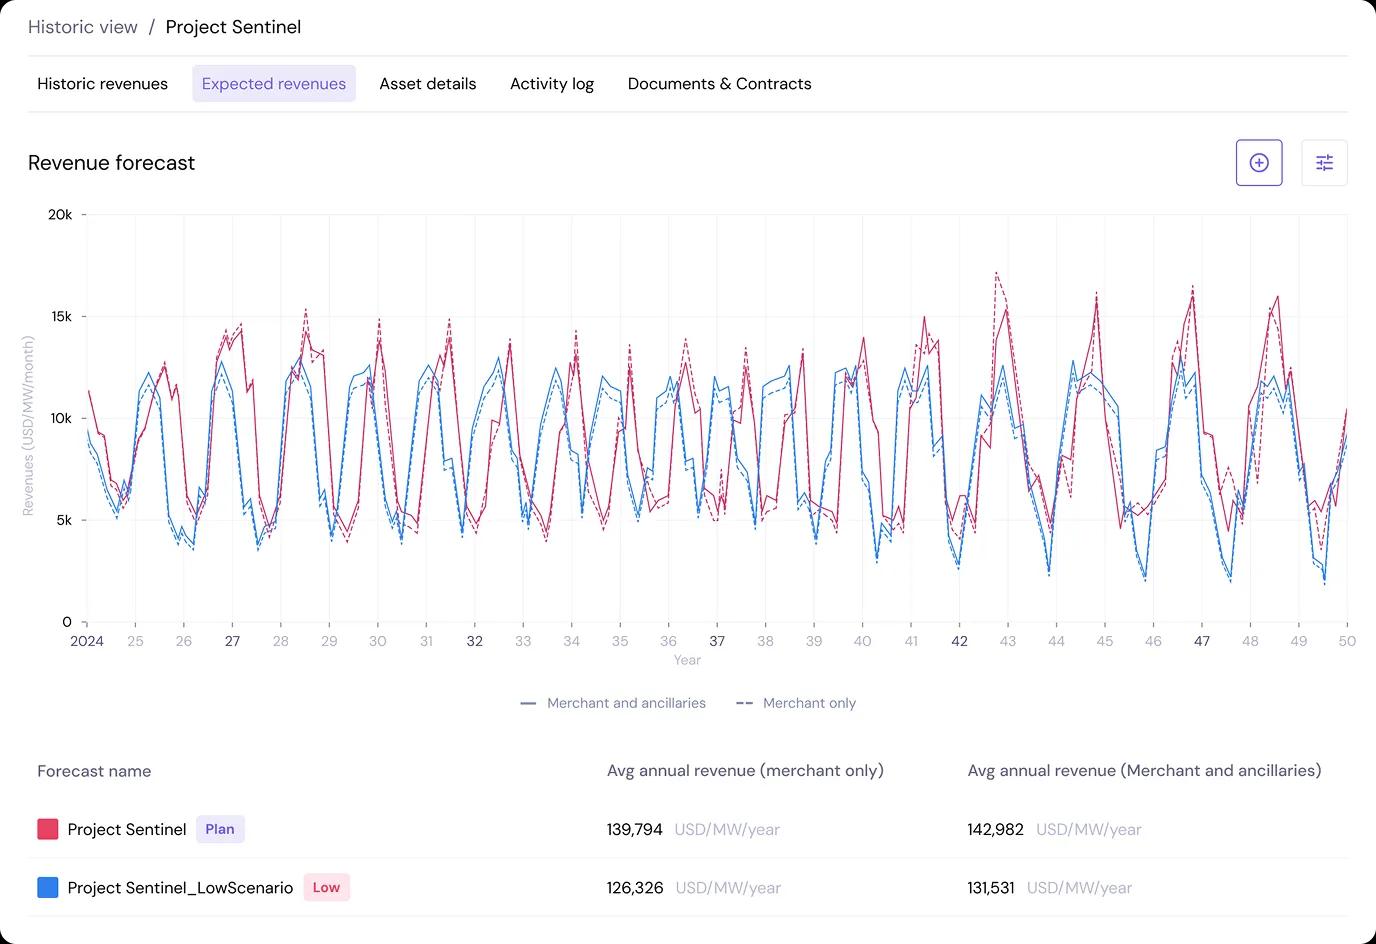Screen dimensions: 1376x944
Task: Click Avg annual revenue (merchant only) header
Action: (x=745, y=771)
